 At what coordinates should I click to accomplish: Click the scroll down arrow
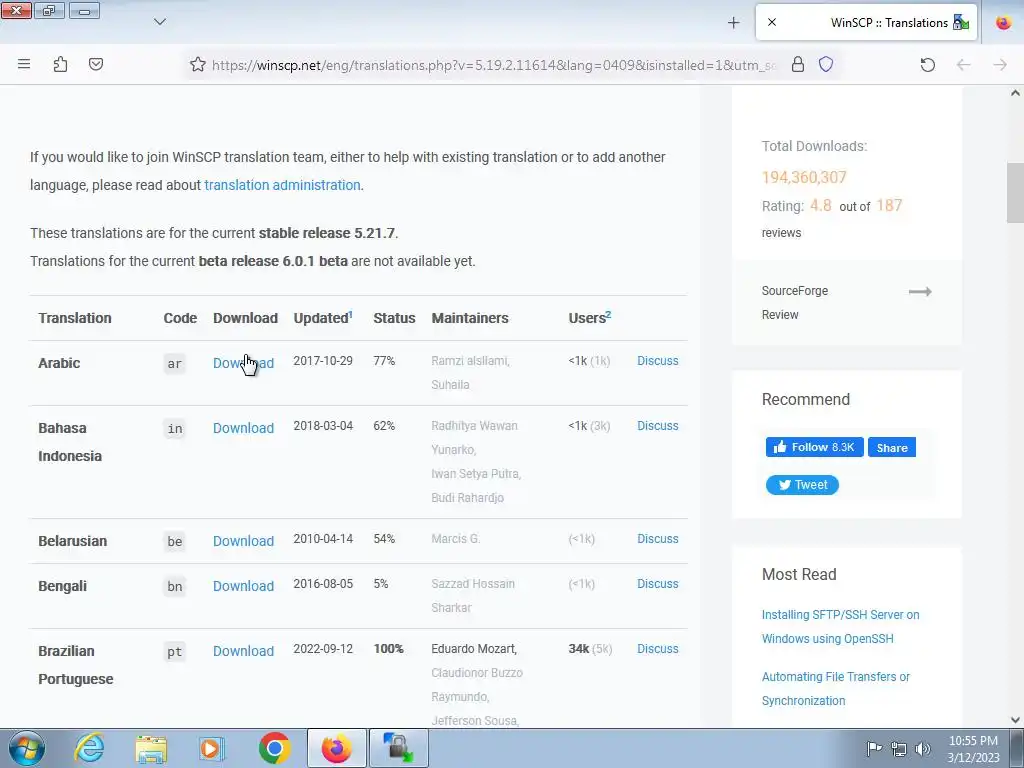[x=1015, y=720]
